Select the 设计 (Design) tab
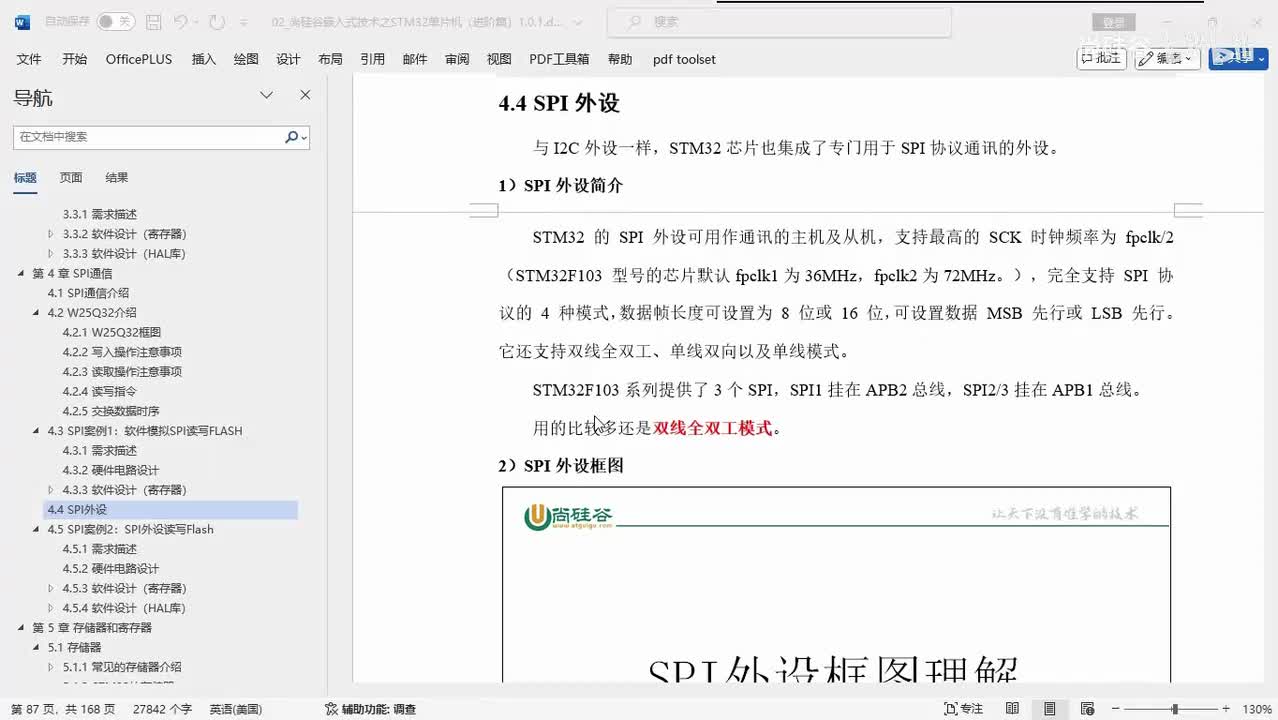 pos(288,59)
